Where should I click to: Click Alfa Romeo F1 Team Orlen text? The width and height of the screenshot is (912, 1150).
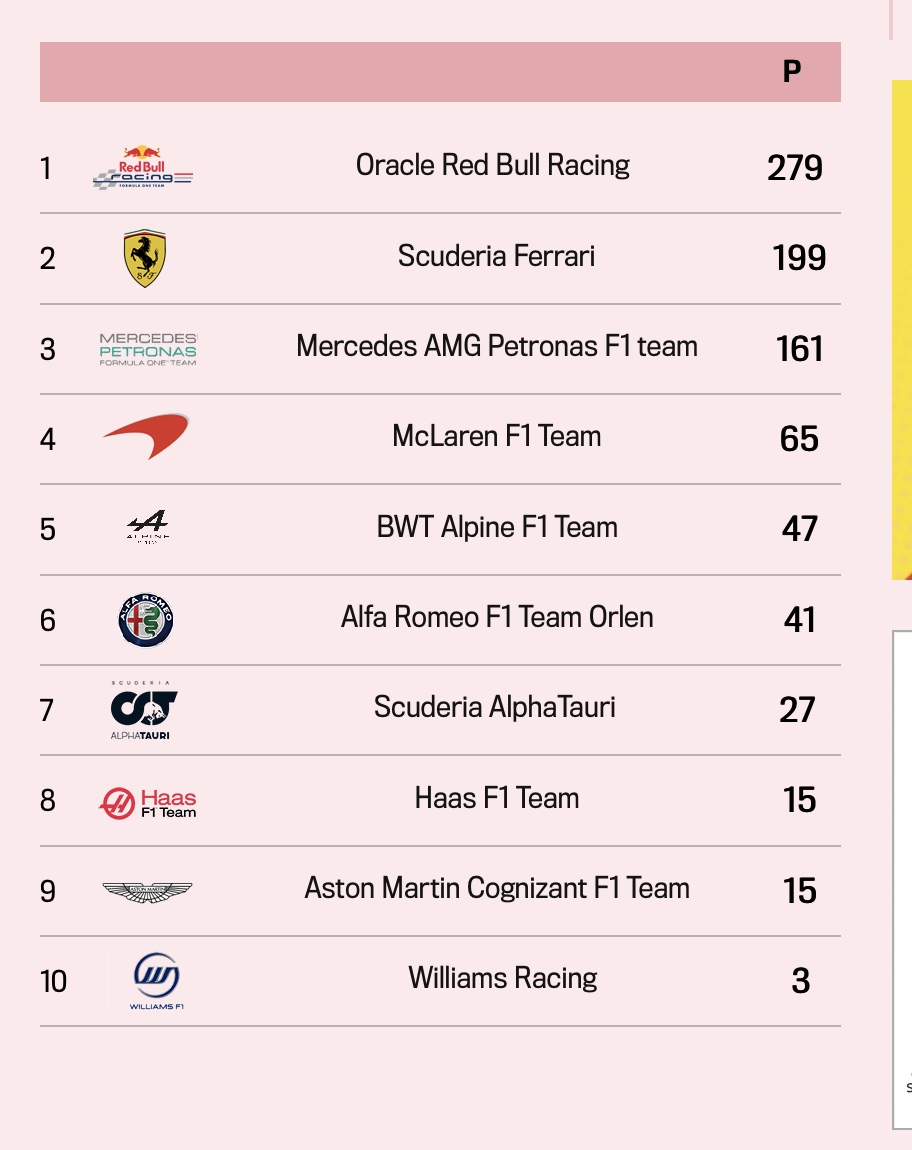(497, 617)
